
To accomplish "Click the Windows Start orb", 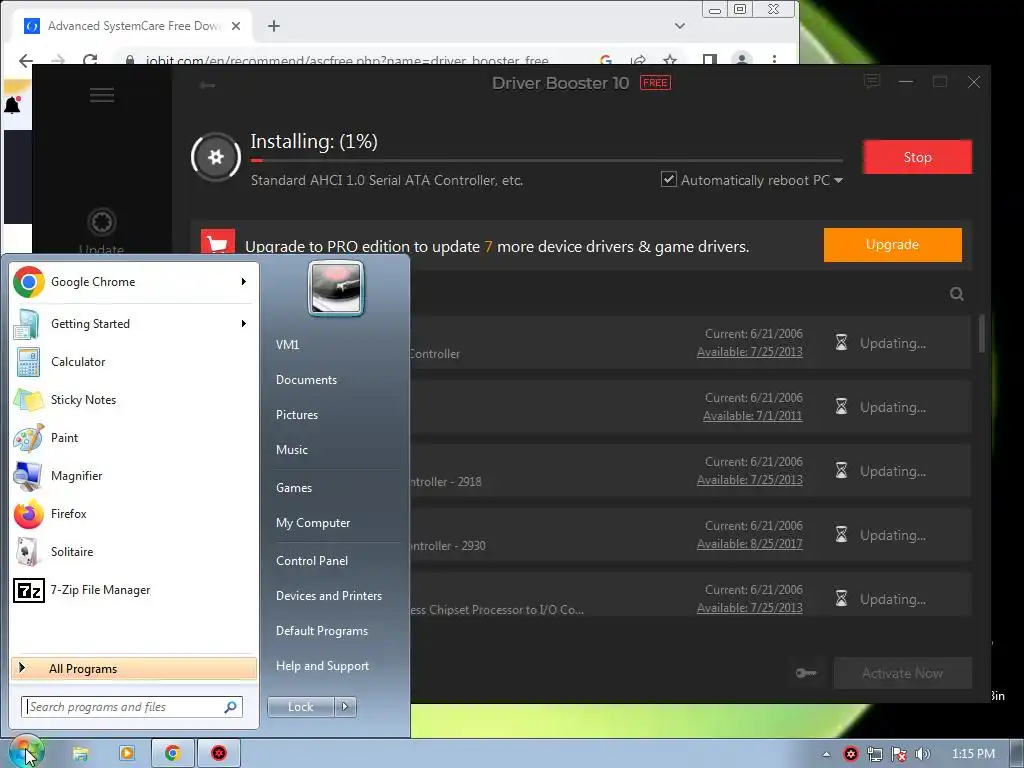I will tap(24, 752).
